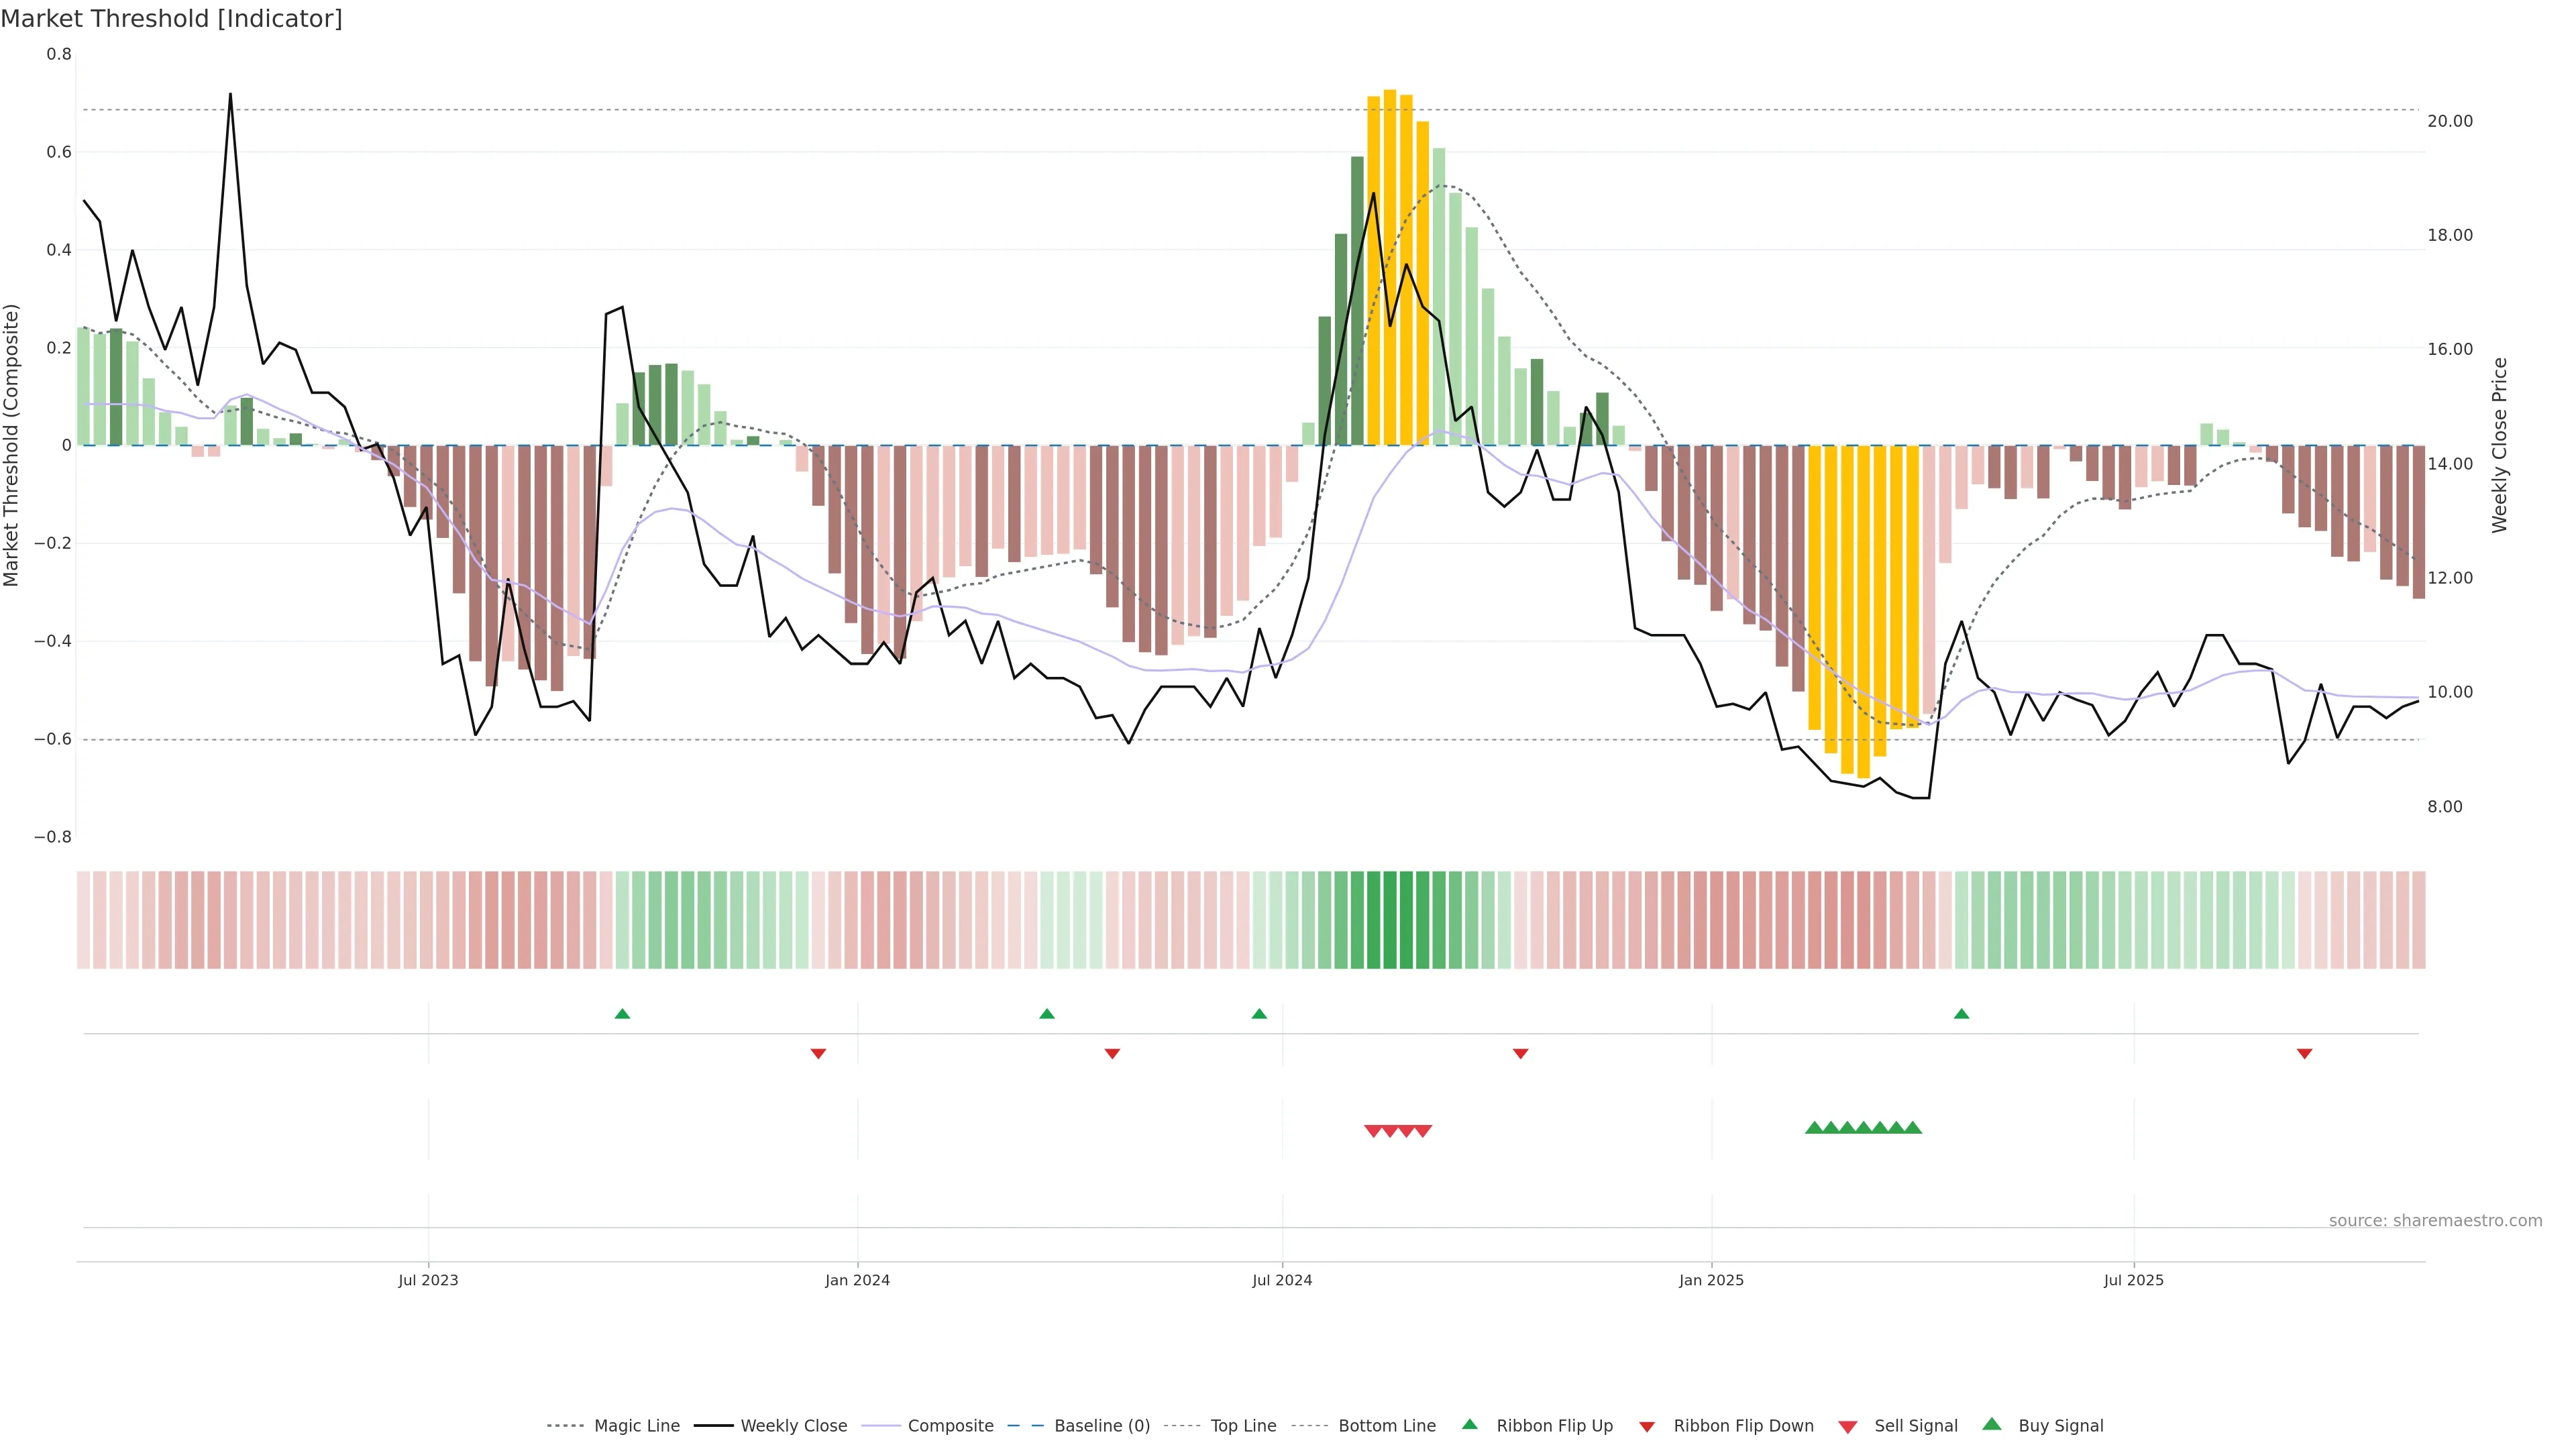Screen dimensions: 2576x1449
Task: Click the Sell Signal legend icon
Action: (x=1848, y=1427)
